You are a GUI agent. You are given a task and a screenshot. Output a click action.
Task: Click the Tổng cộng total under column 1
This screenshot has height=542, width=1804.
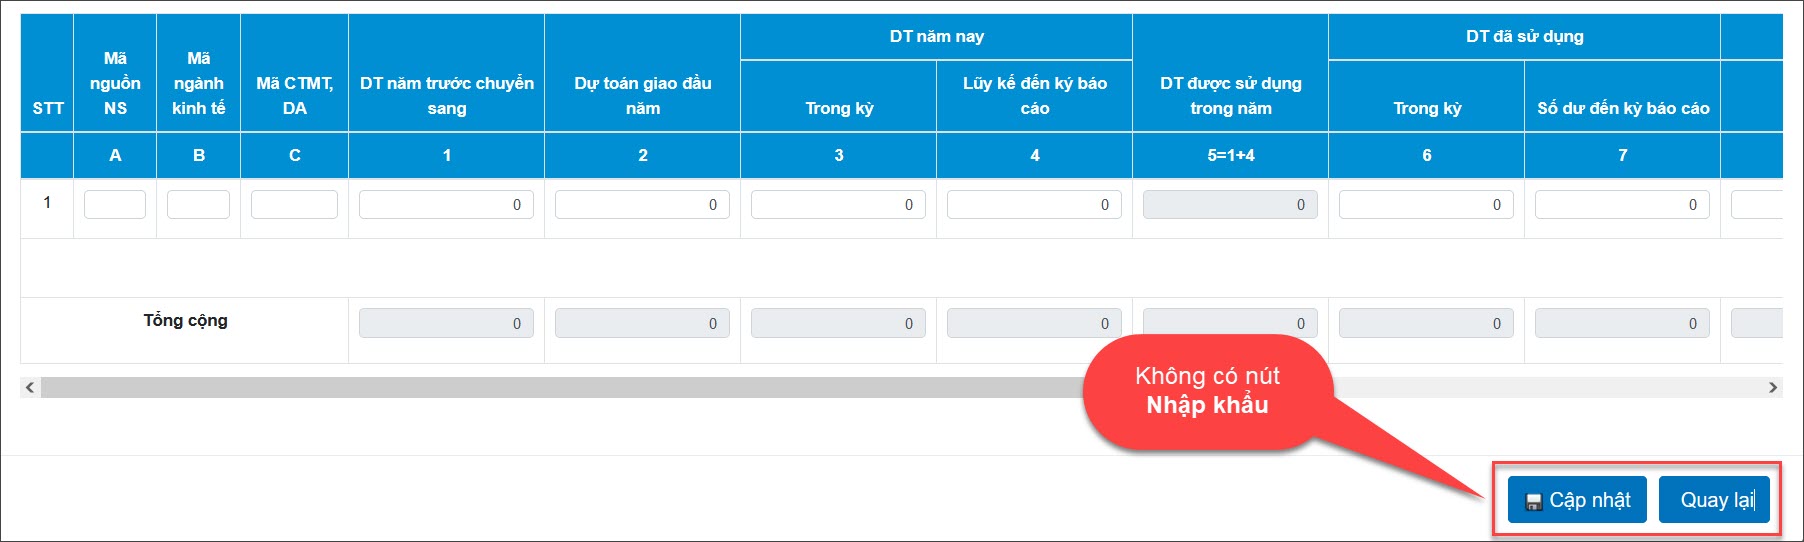(x=446, y=323)
